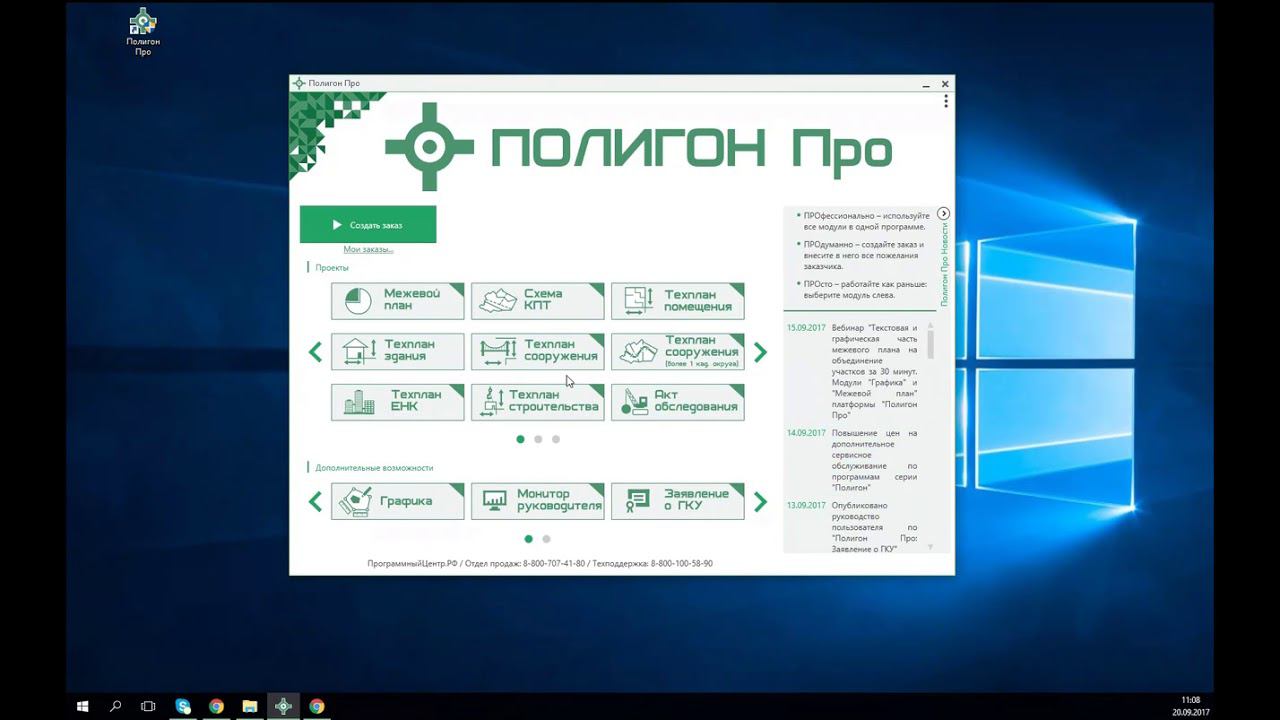The image size is (1280, 720).
Task: Open the Техплан здания module
Action: tap(398, 351)
